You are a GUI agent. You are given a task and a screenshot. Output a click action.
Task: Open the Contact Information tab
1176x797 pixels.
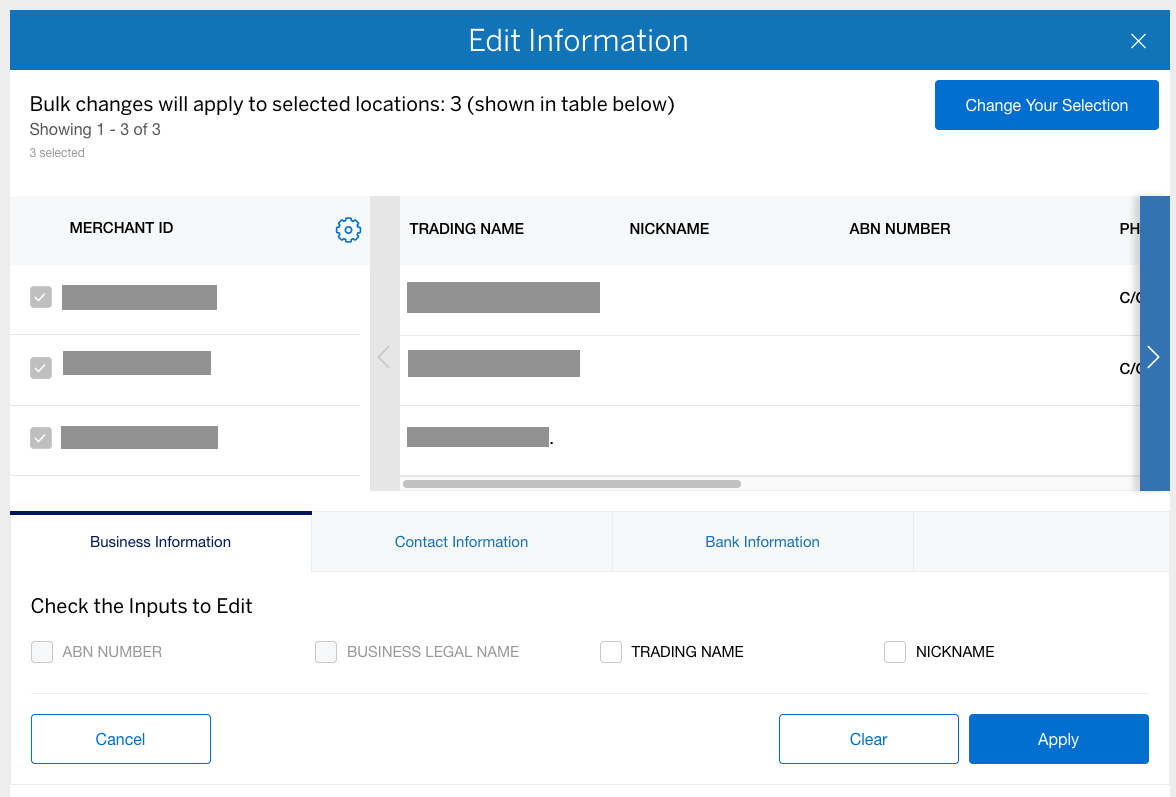tap(461, 542)
